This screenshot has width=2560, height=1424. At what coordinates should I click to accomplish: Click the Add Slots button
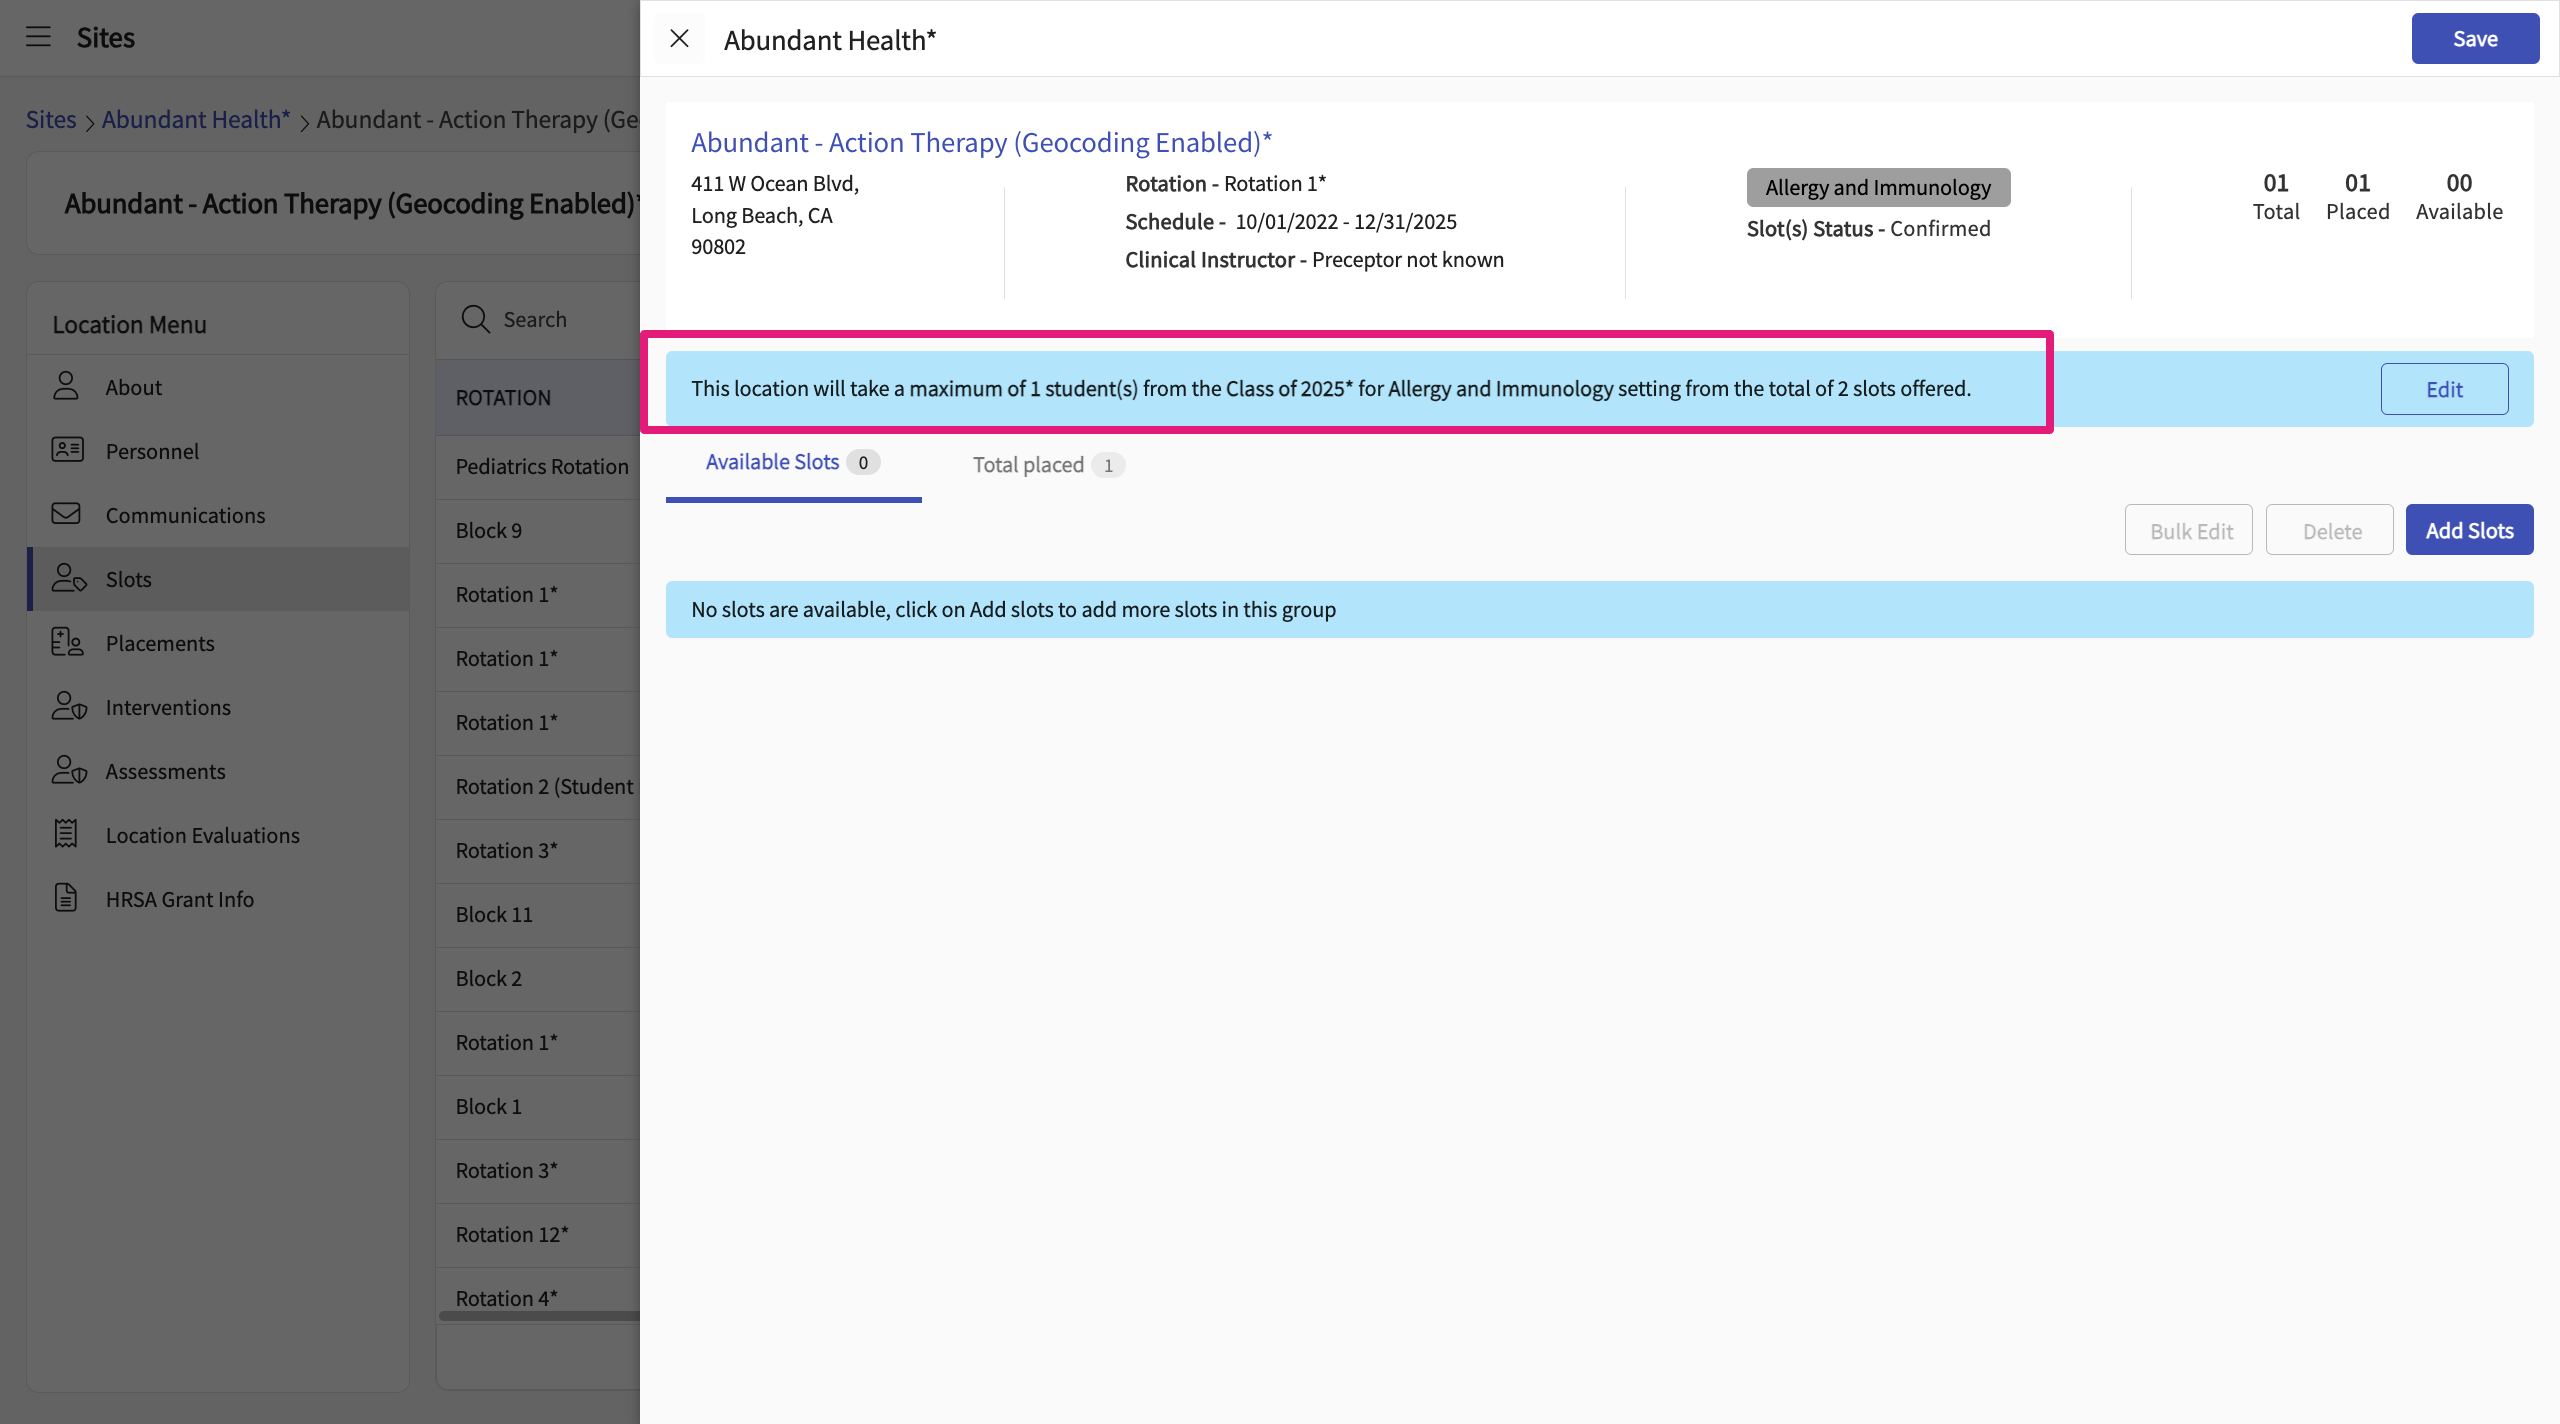click(x=2468, y=530)
